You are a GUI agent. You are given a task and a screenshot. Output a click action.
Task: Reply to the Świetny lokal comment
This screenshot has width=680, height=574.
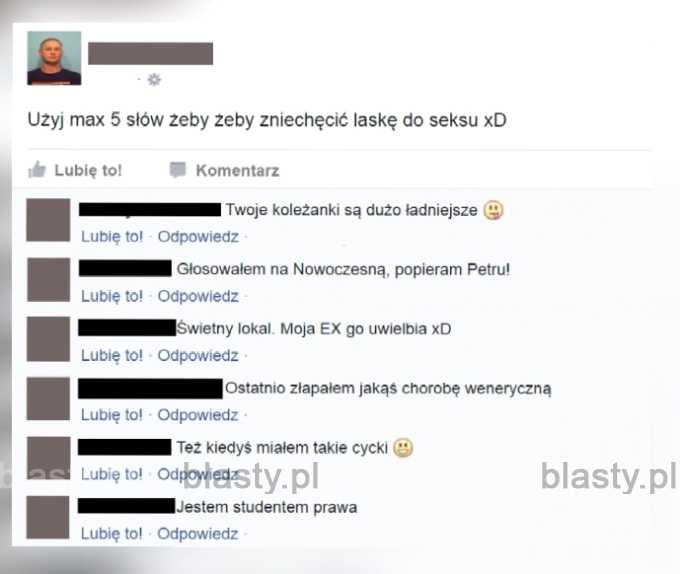point(198,355)
